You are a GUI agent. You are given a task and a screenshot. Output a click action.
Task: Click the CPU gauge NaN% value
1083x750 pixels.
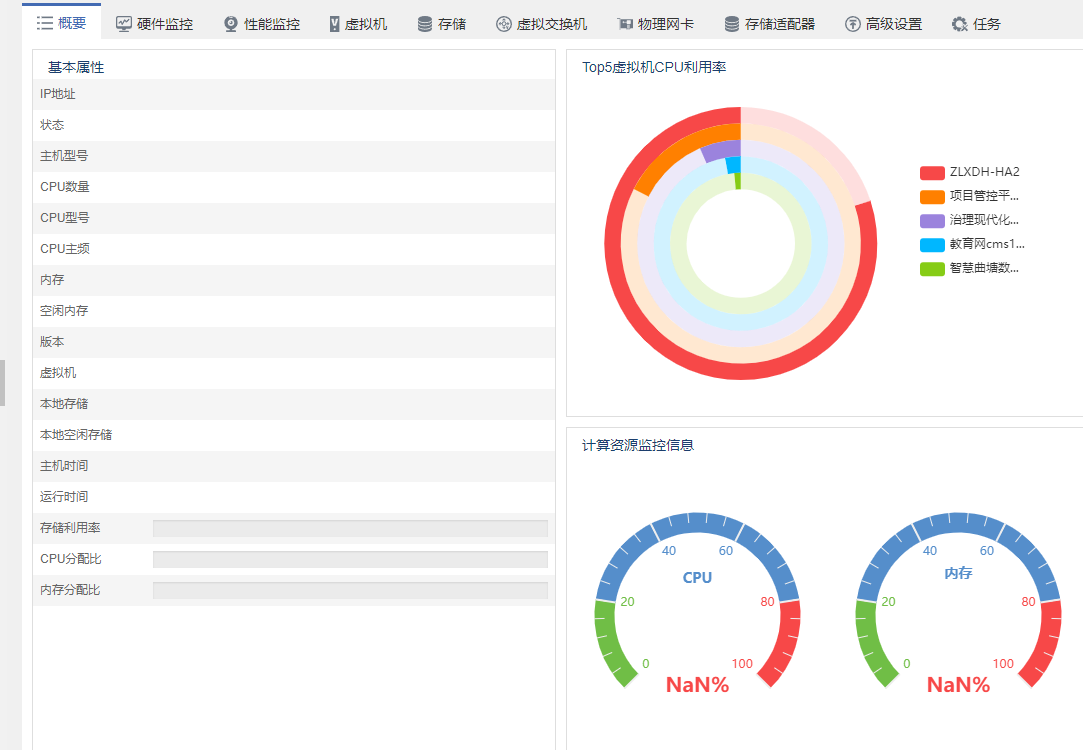[x=698, y=685]
